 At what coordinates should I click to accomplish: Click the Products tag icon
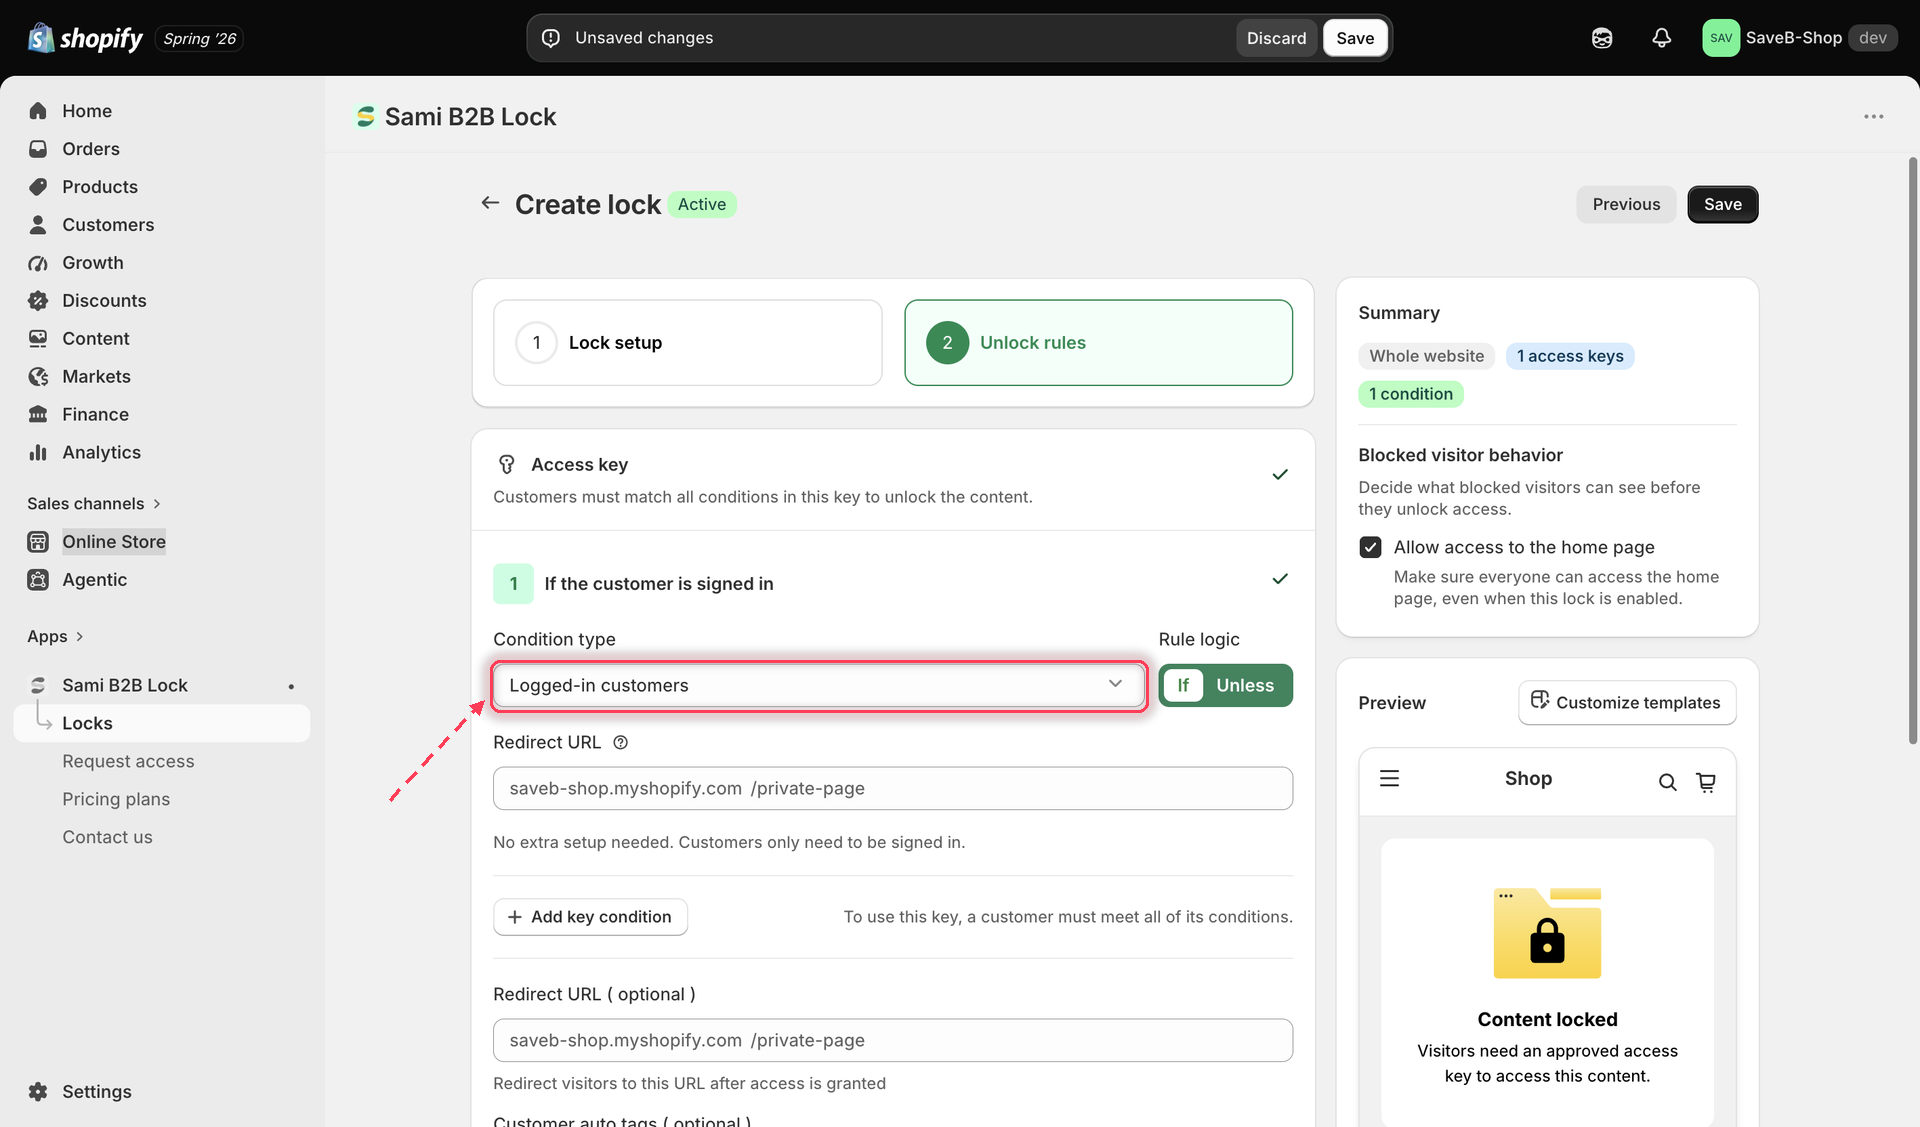click(x=38, y=187)
